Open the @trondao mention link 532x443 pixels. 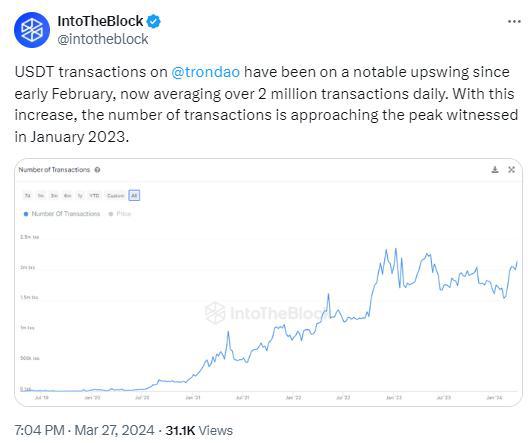pos(206,72)
